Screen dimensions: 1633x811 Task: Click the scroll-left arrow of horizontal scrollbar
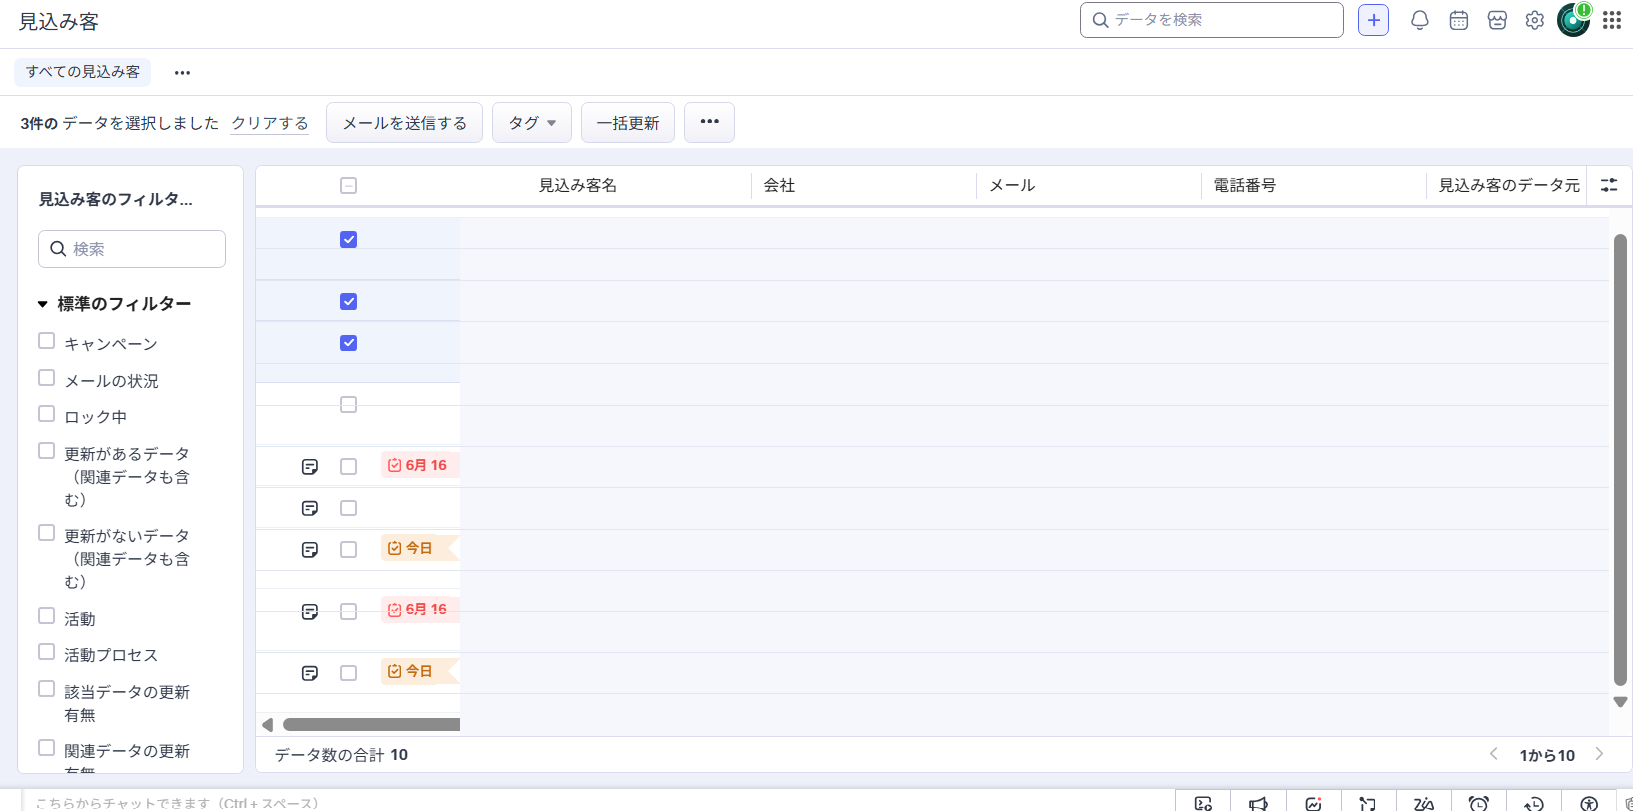pyautogui.click(x=267, y=724)
